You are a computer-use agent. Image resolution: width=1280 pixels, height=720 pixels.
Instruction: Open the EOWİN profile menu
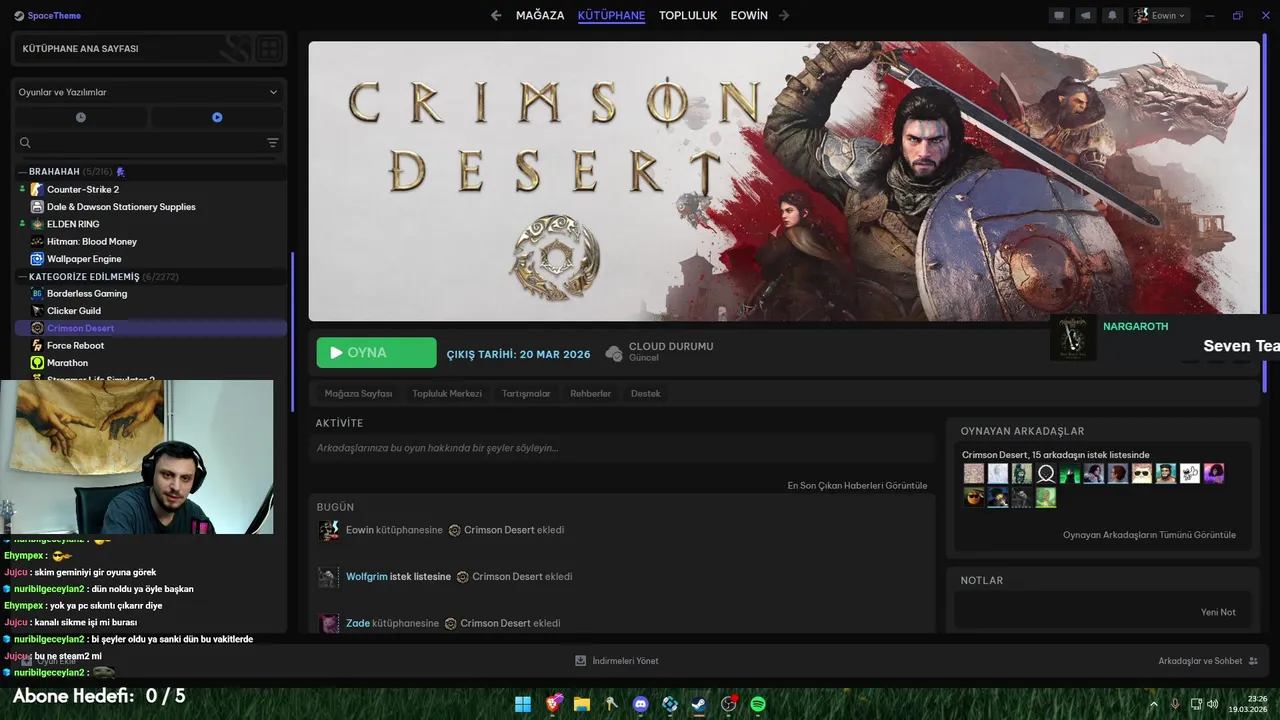[x=749, y=15]
